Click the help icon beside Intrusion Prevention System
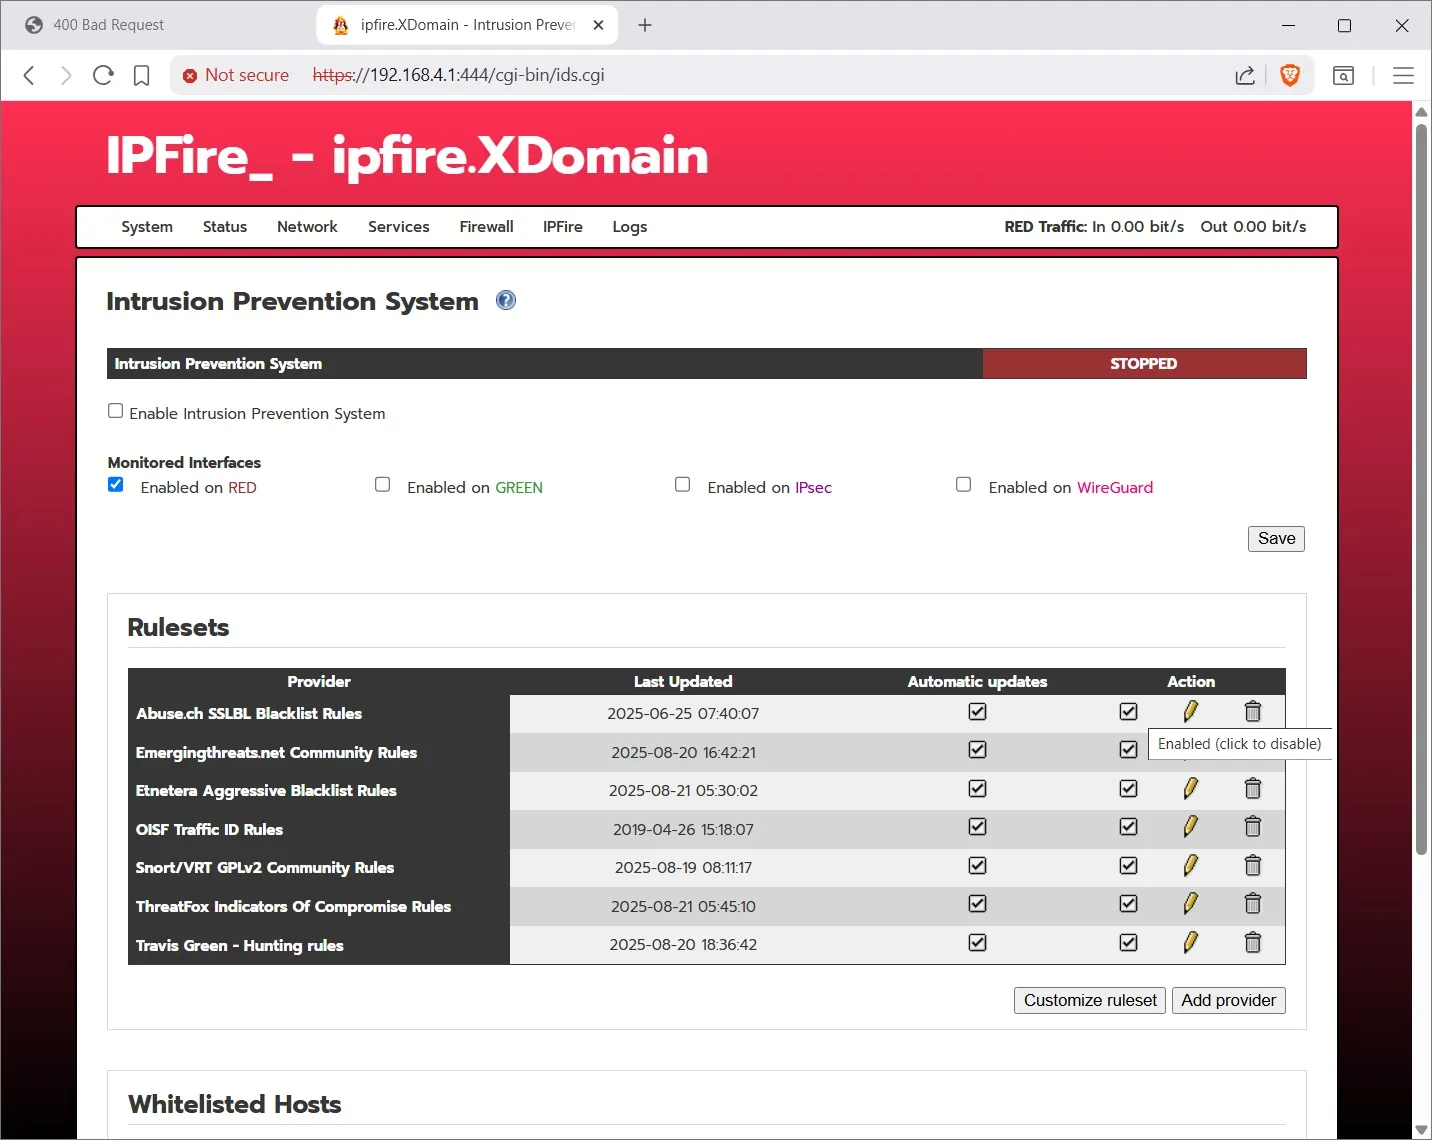The image size is (1432, 1140). click(506, 300)
